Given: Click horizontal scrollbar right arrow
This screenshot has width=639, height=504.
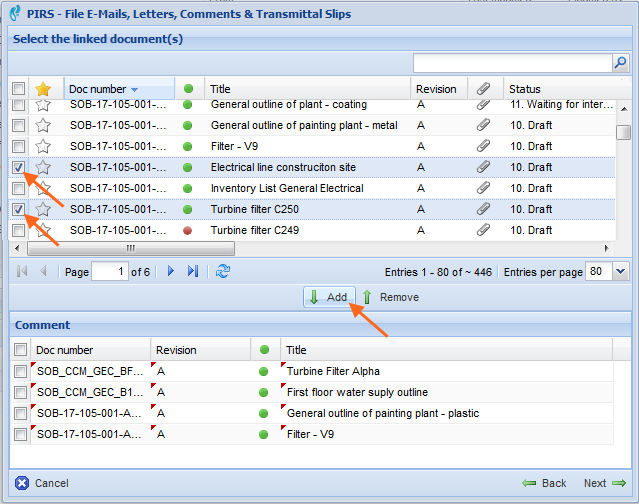Looking at the screenshot, I should point(606,248).
